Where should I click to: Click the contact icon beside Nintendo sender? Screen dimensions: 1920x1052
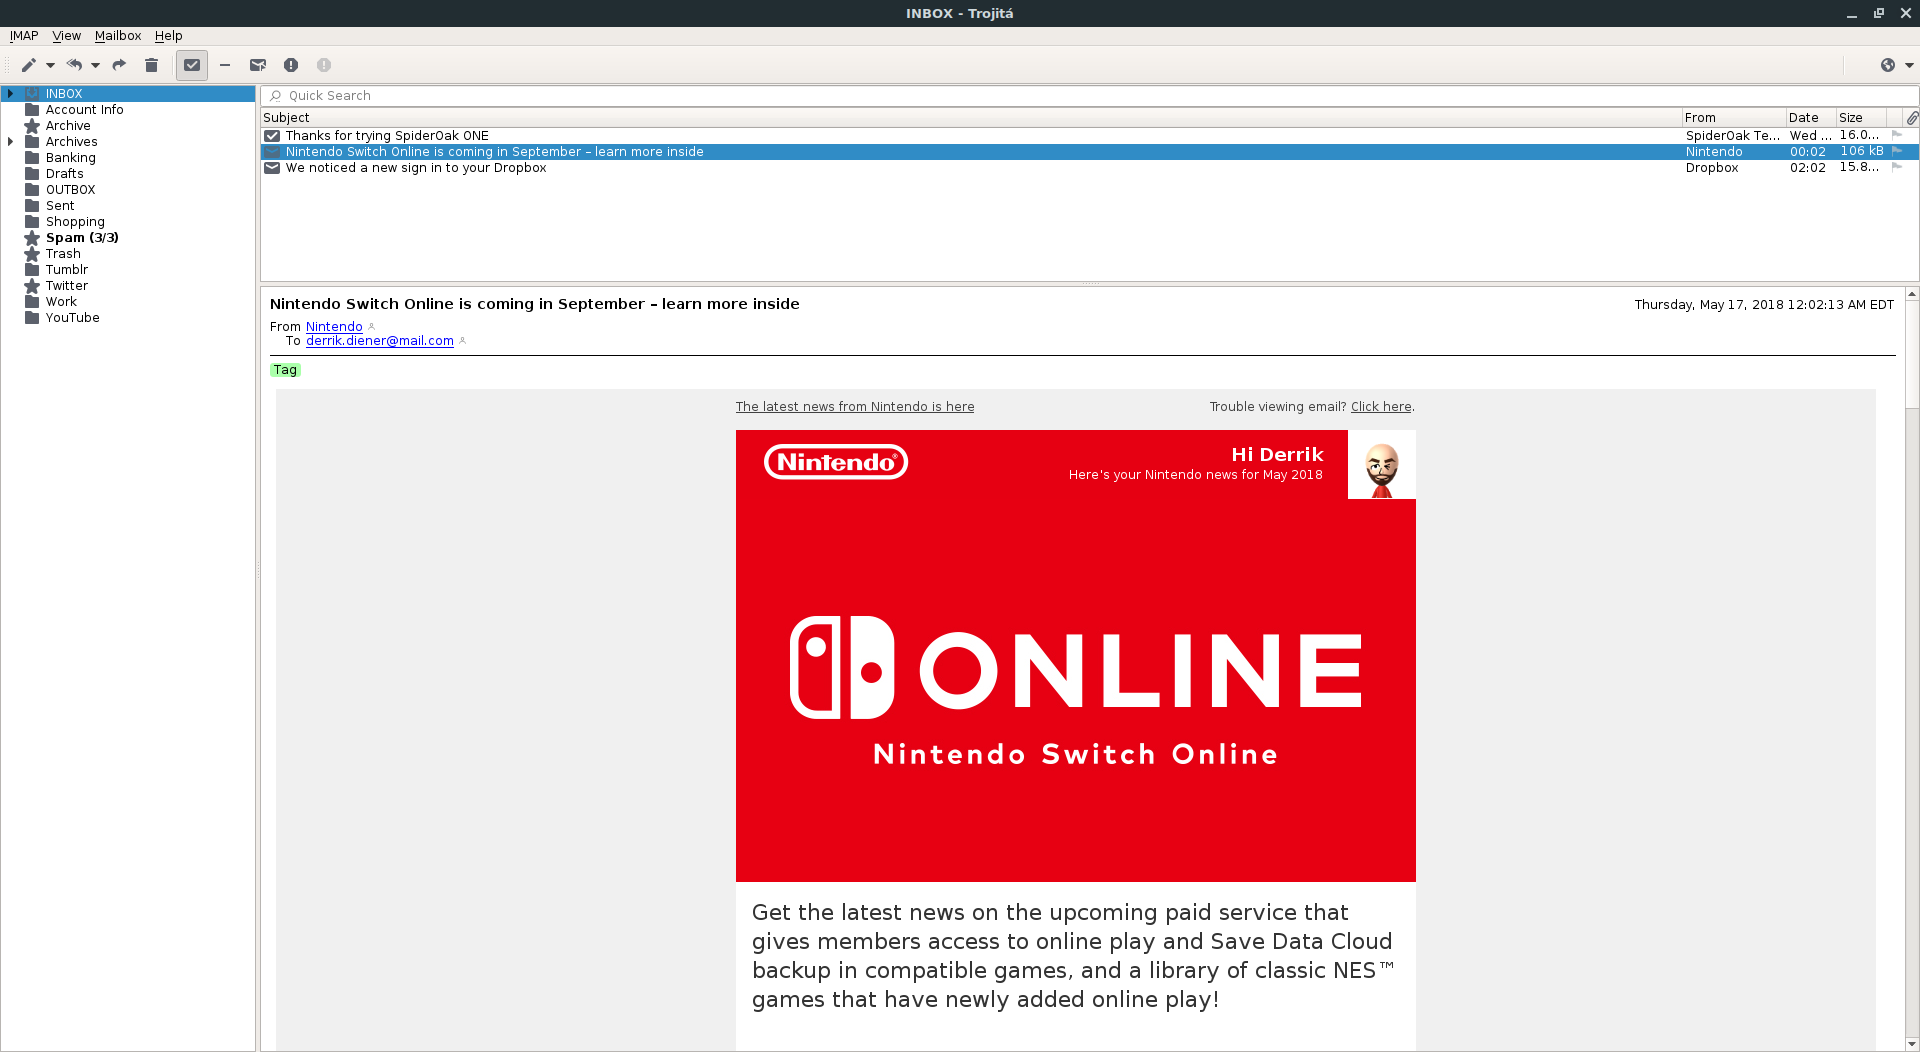coord(371,327)
